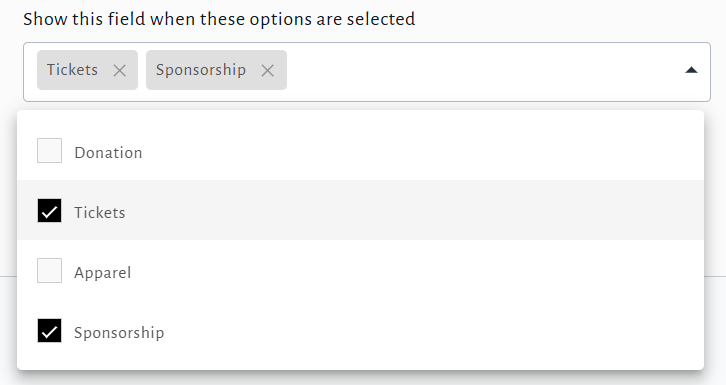Click the checkmark icon beside Tickets
Image resolution: width=726 pixels, height=385 pixels.
click(x=50, y=211)
